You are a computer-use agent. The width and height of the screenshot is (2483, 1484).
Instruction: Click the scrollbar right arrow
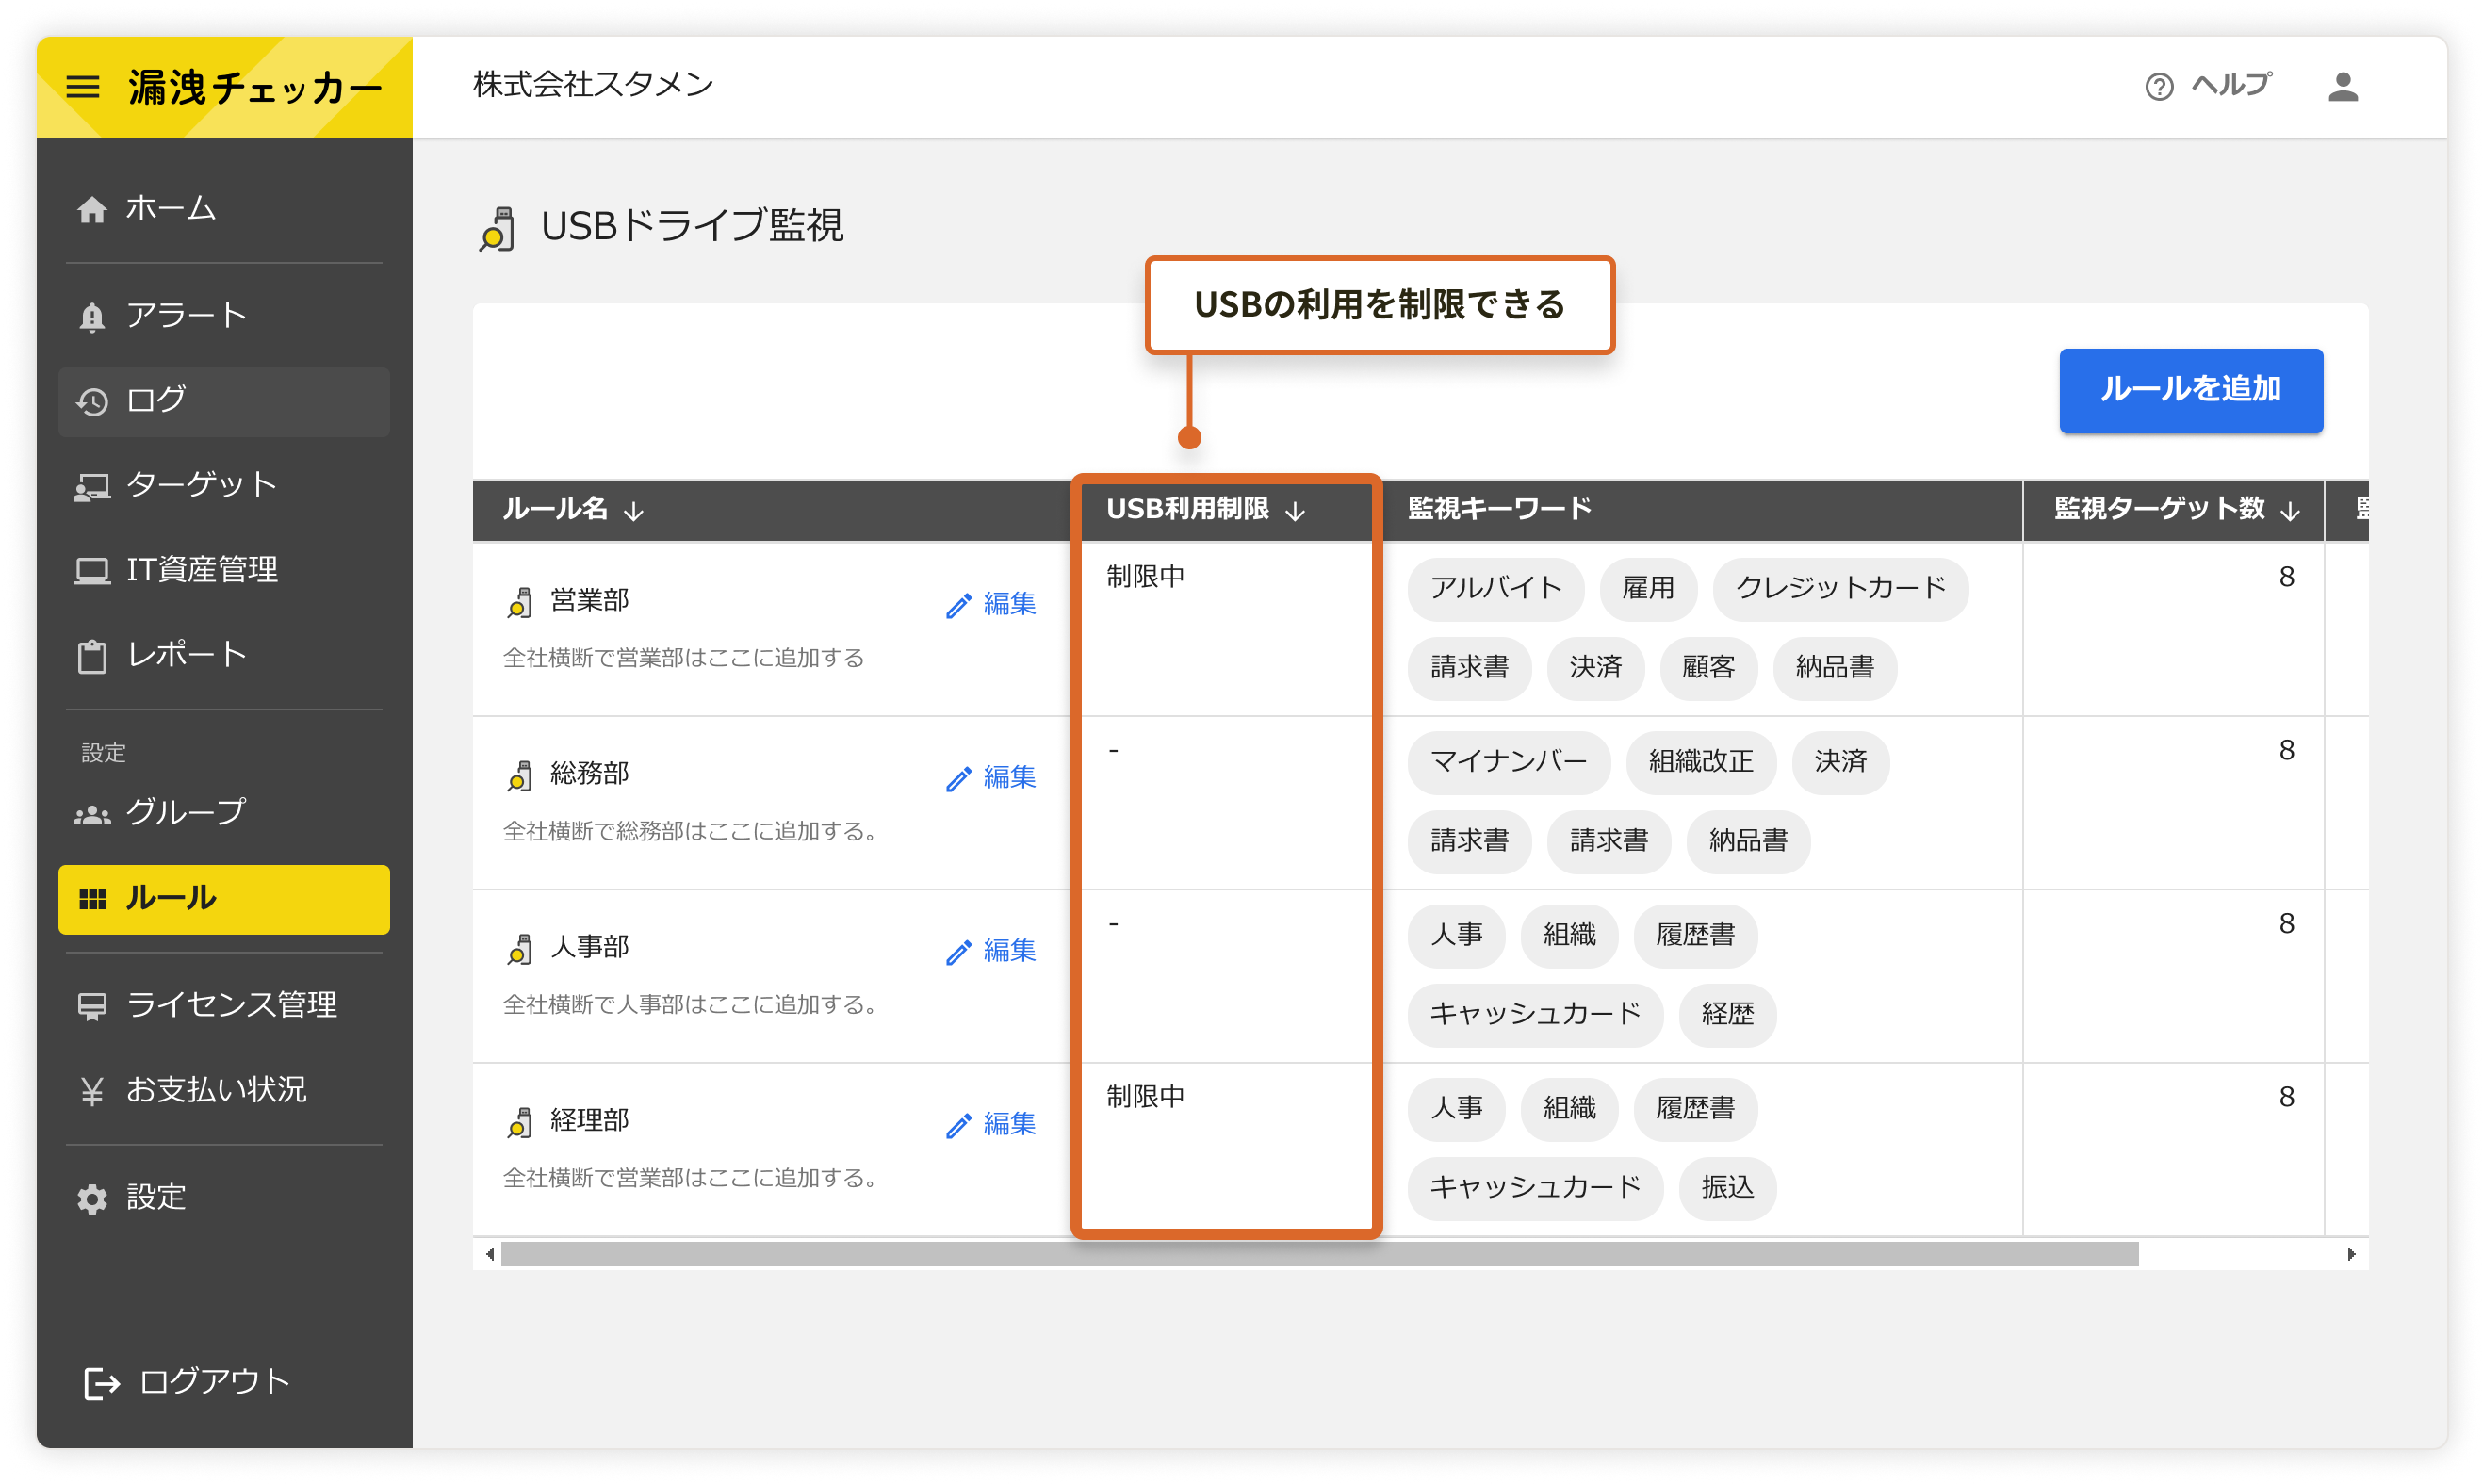[x=2350, y=1254]
